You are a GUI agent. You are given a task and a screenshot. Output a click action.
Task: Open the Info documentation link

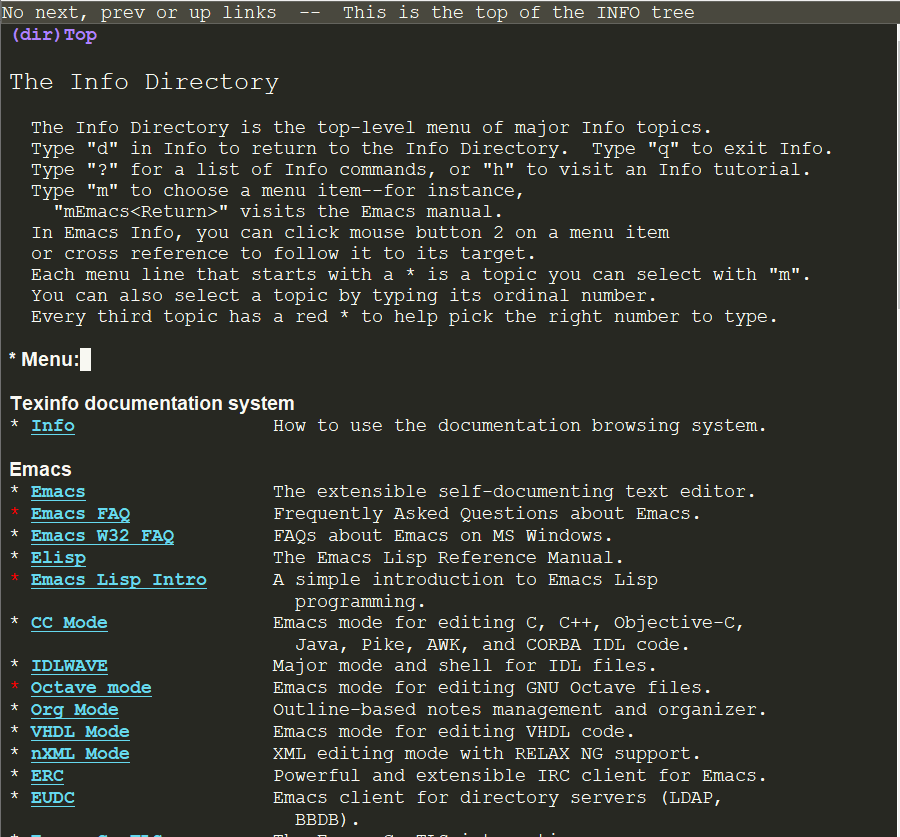click(x=52, y=425)
